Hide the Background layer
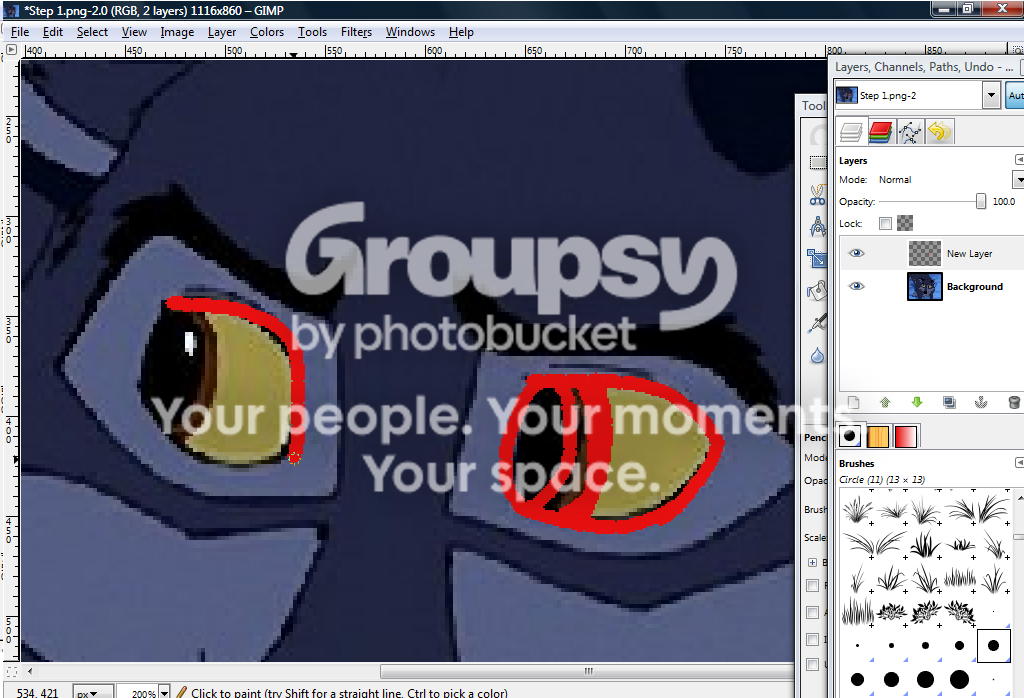The image size is (1024, 698). click(856, 286)
